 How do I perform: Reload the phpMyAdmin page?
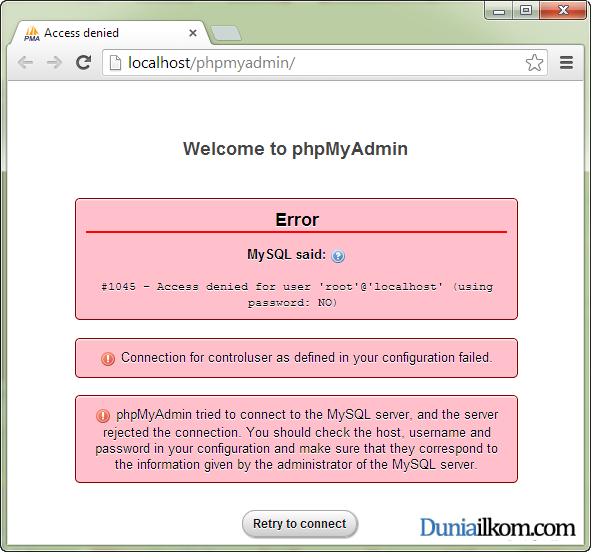(83, 63)
